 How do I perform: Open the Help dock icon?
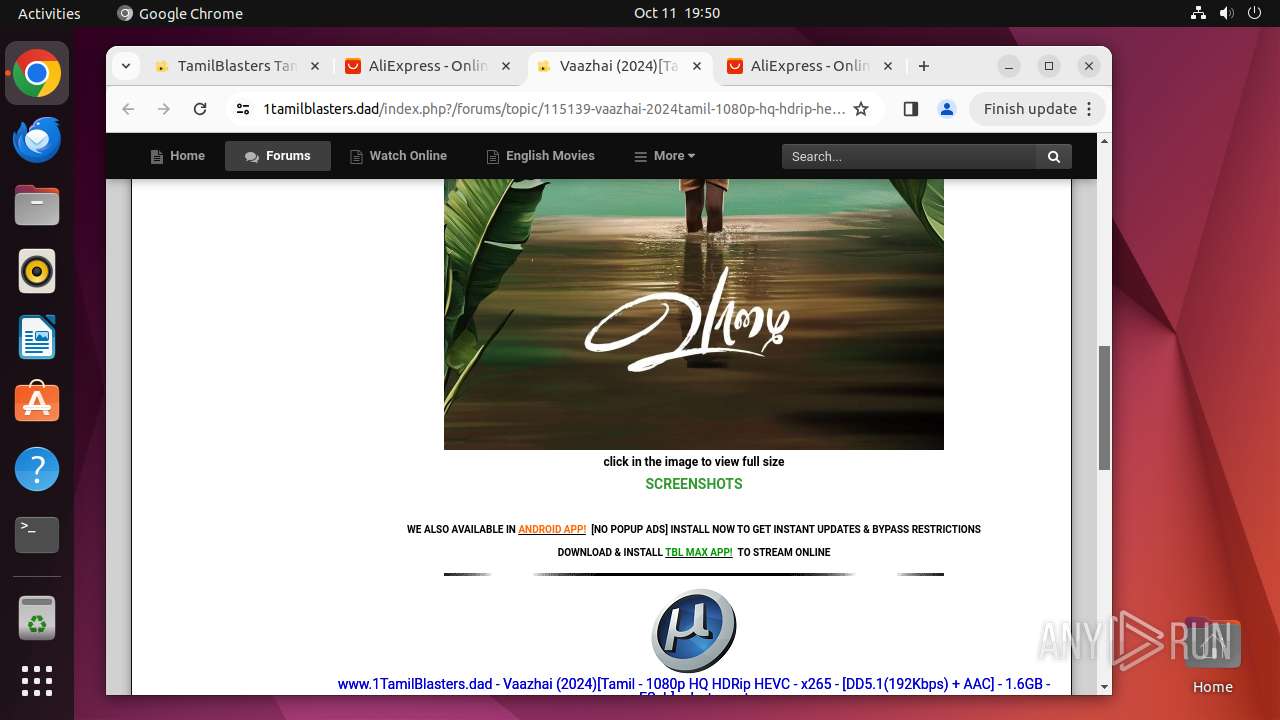[x=37, y=469]
